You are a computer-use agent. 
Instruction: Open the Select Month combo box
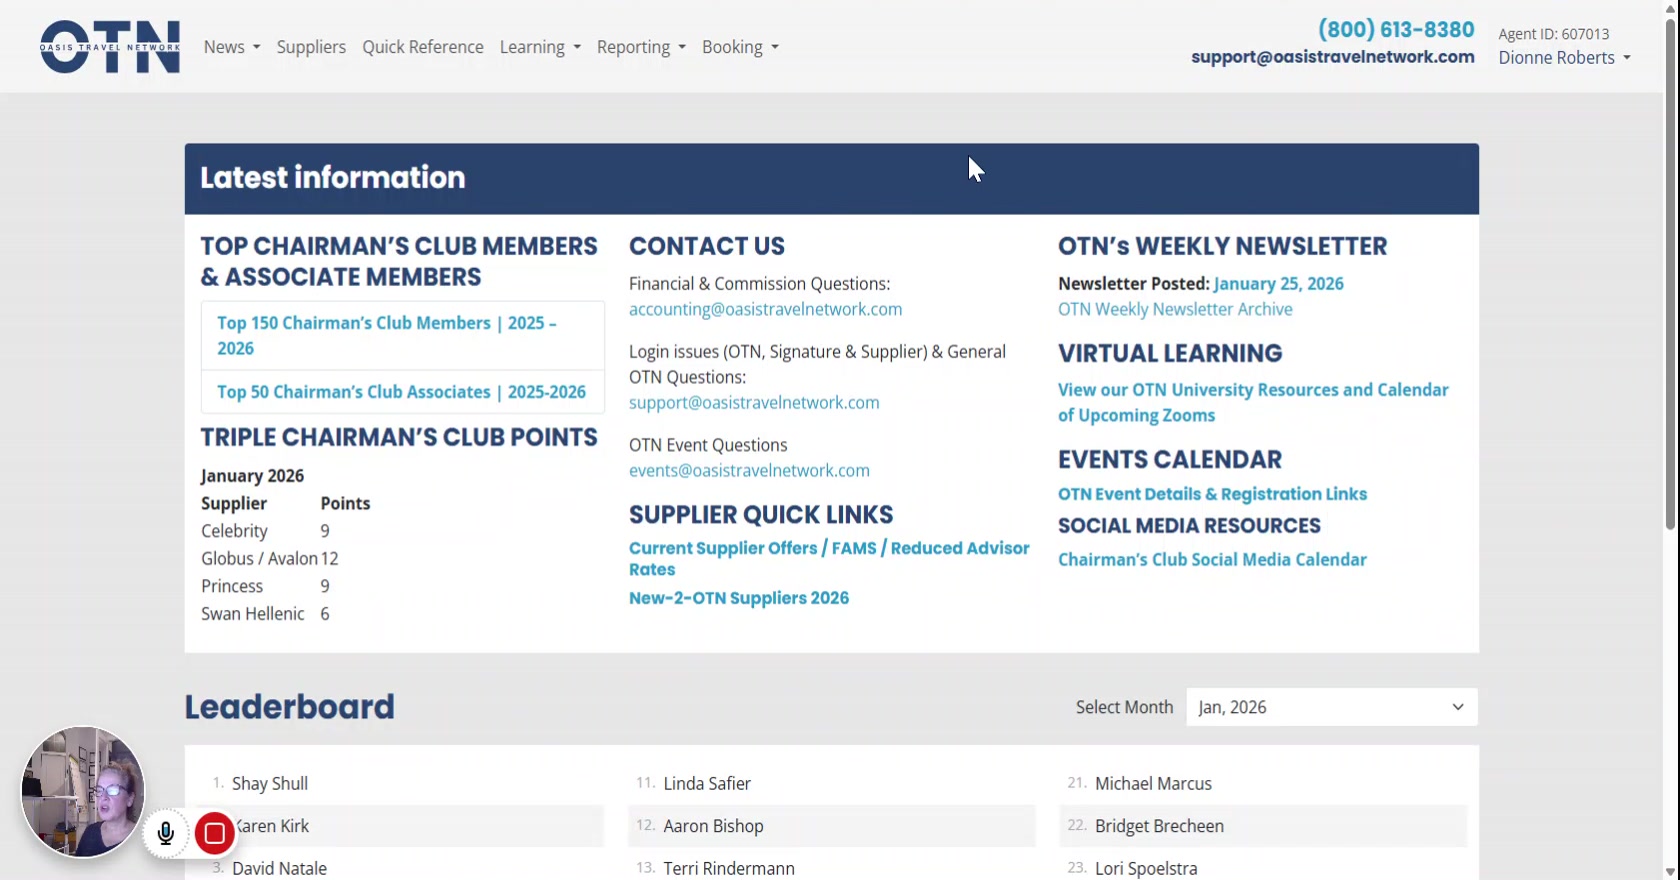[x=1331, y=707]
